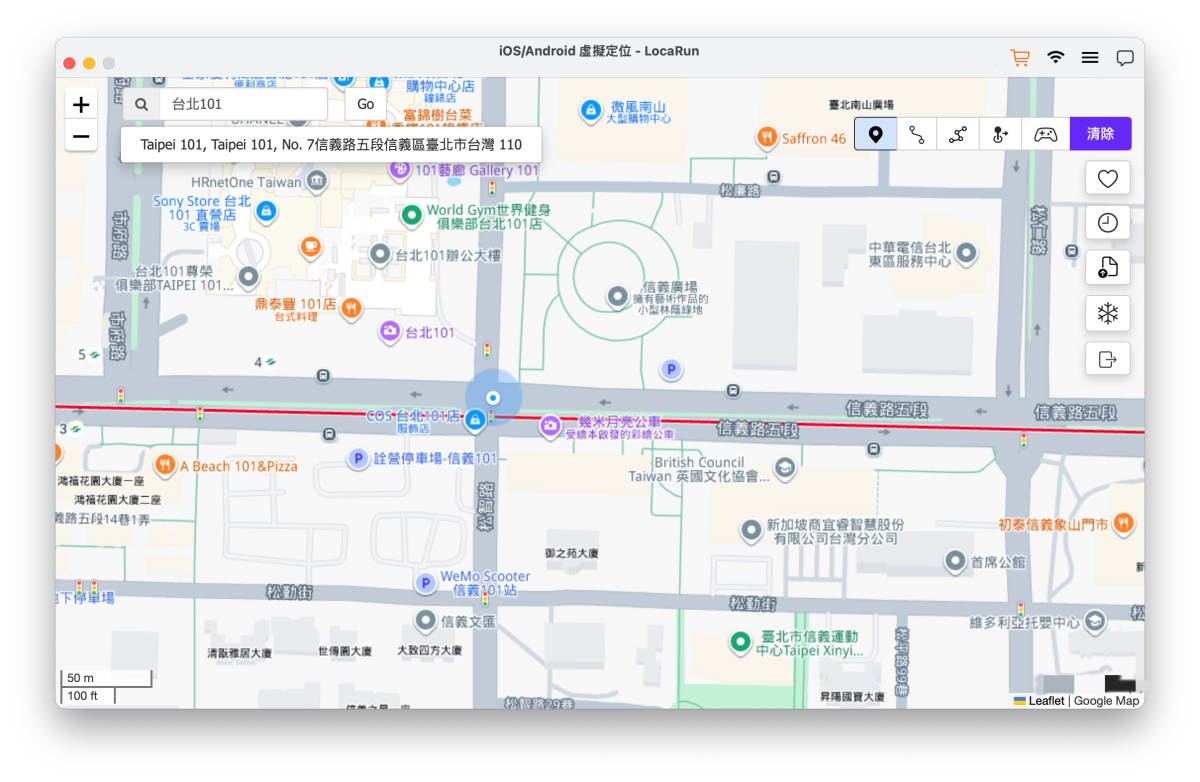This screenshot has width=1200, height=782.
Task: Click the snowflake cooldown icon
Action: tap(1107, 313)
